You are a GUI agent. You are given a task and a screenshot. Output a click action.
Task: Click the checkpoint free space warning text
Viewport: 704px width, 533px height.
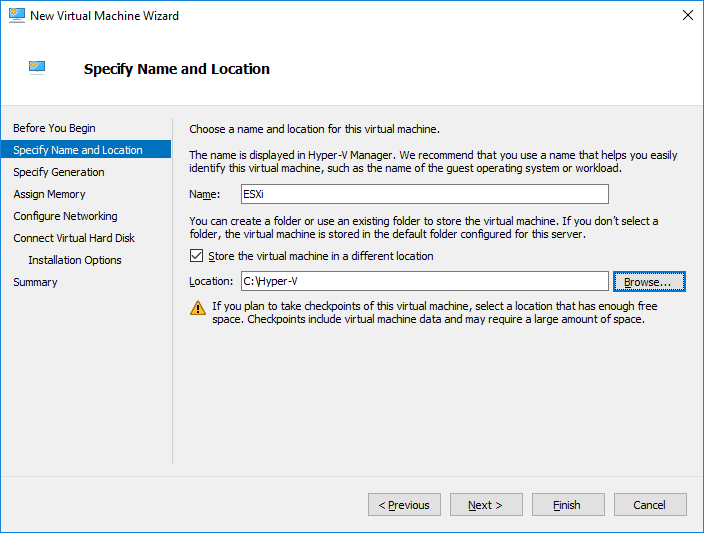point(435,313)
